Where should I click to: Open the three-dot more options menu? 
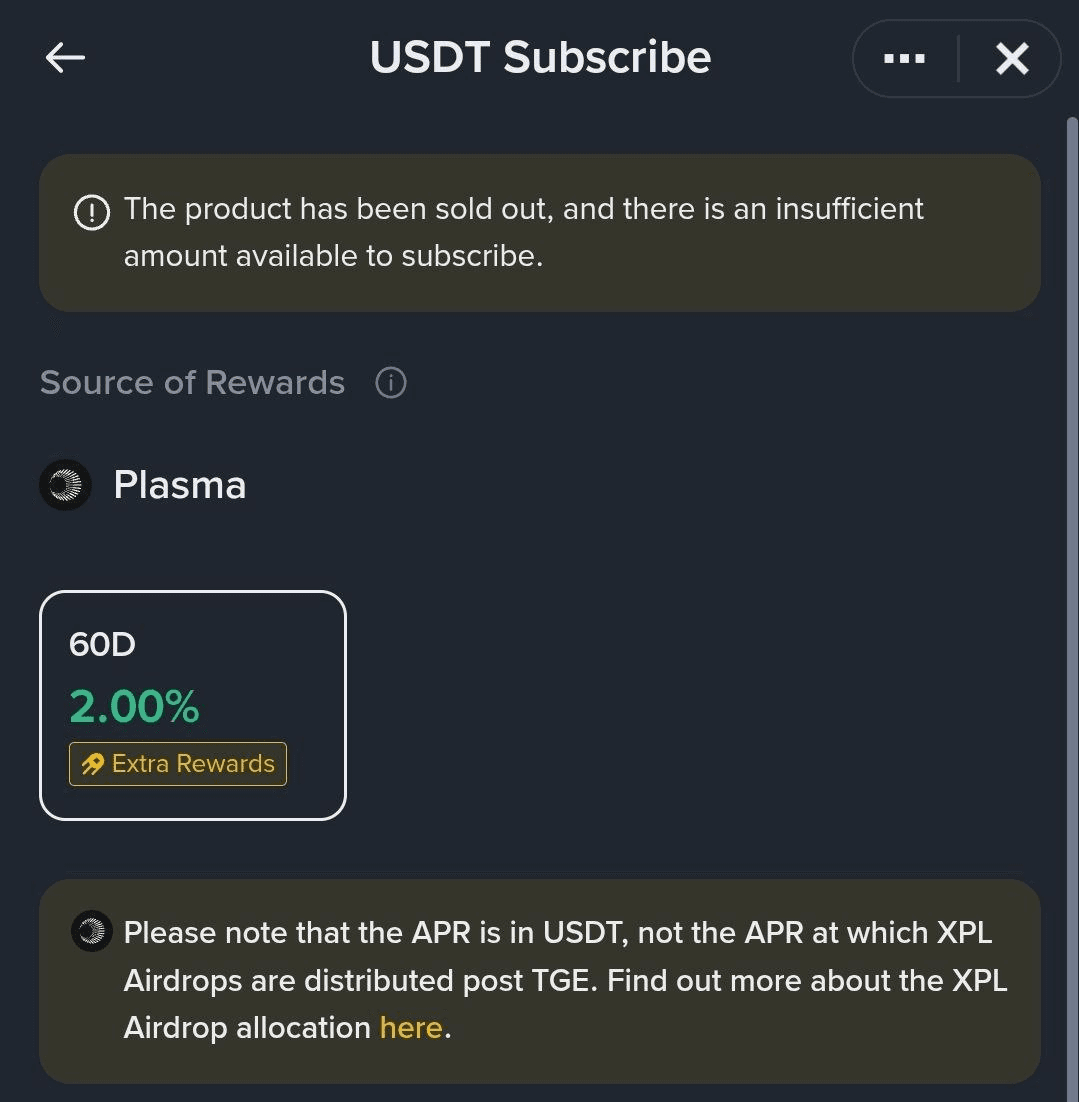point(904,58)
